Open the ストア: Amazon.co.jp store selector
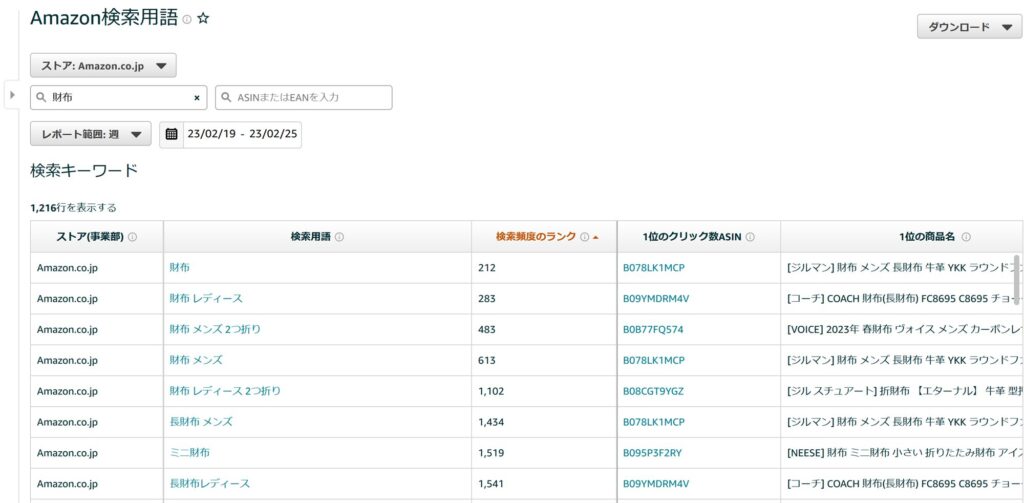Image resolution: width=1024 pixels, height=503 pixels. [103, 65]
